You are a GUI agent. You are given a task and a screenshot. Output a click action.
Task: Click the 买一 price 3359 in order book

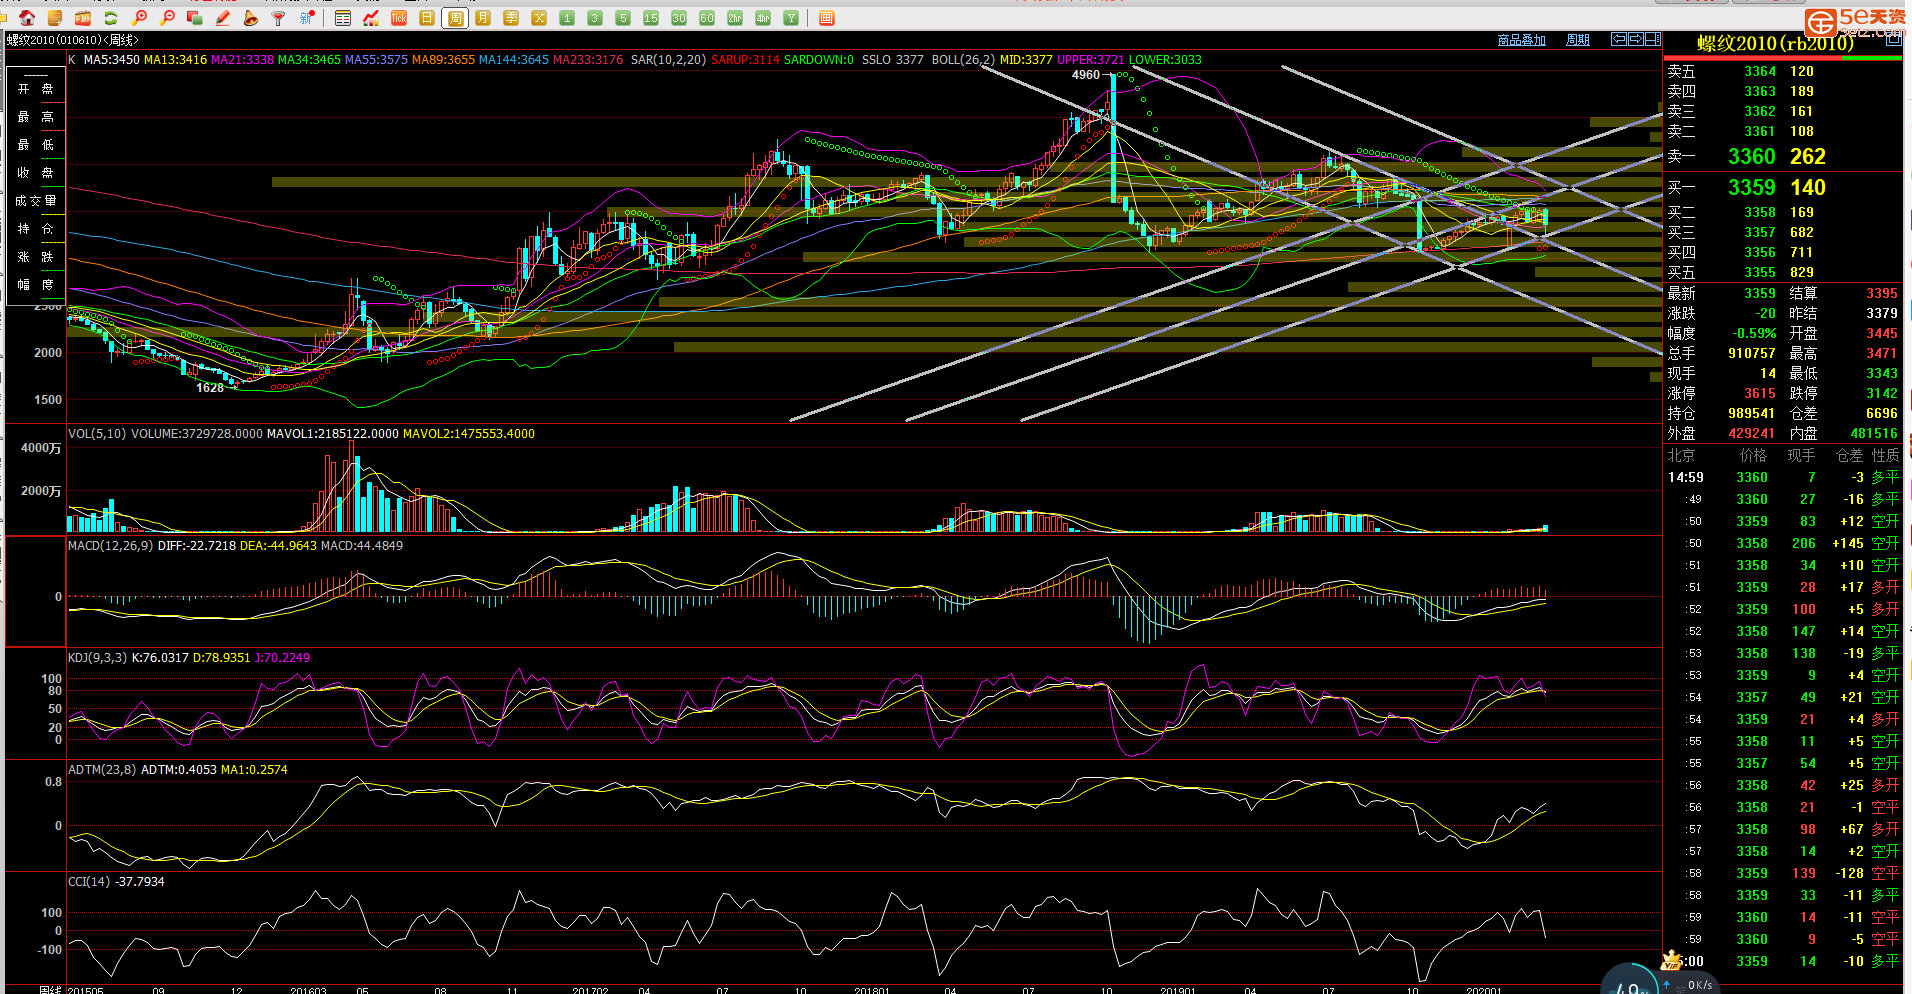point(1751,188)
